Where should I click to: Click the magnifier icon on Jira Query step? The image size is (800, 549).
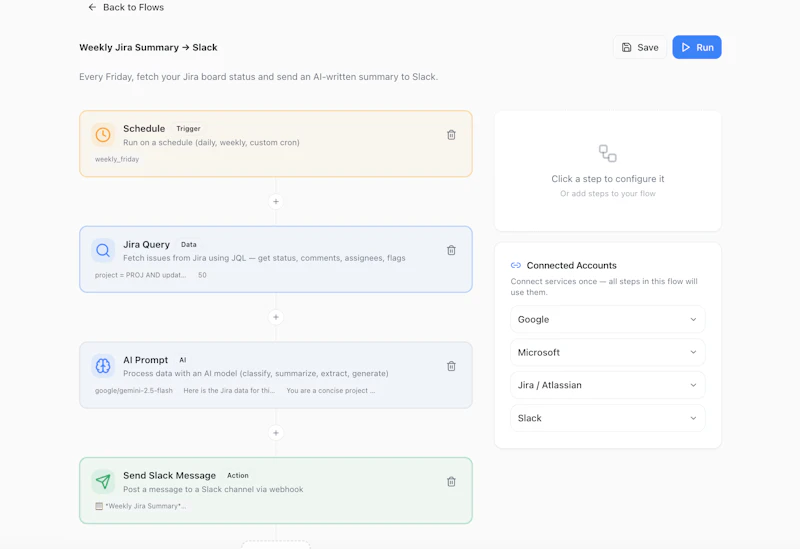click(x=103, y=250)
